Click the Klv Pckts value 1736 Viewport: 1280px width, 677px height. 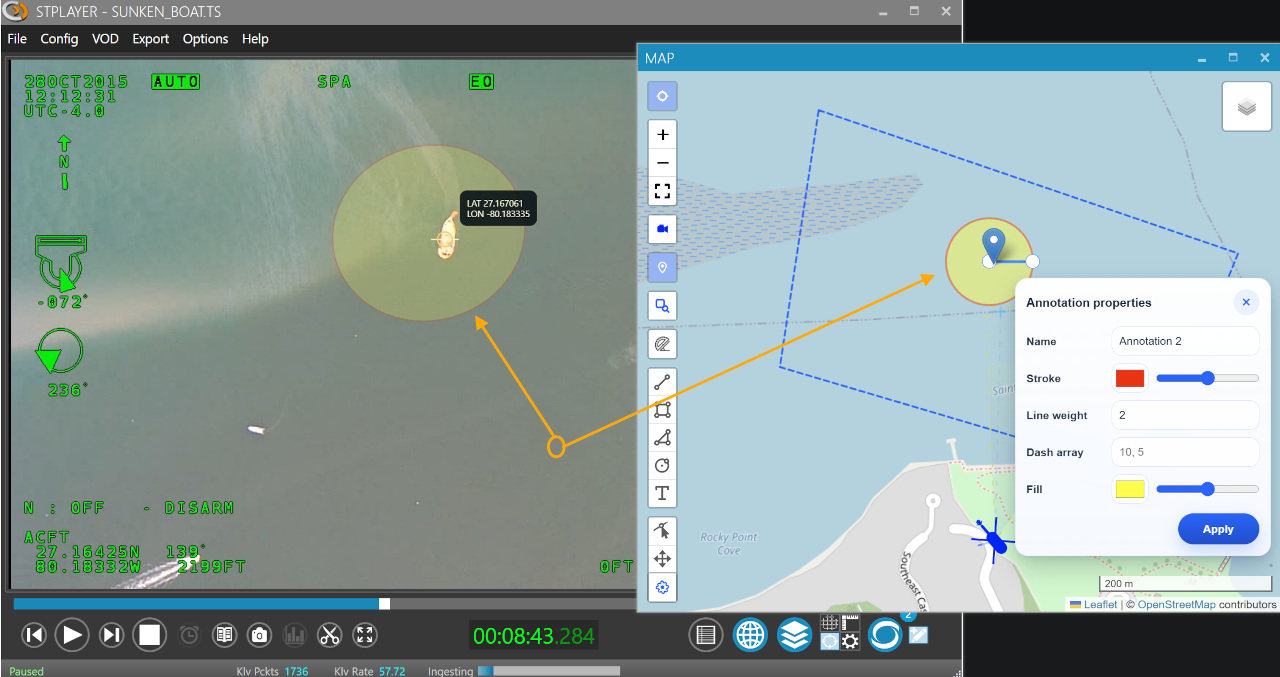[296, 671]
